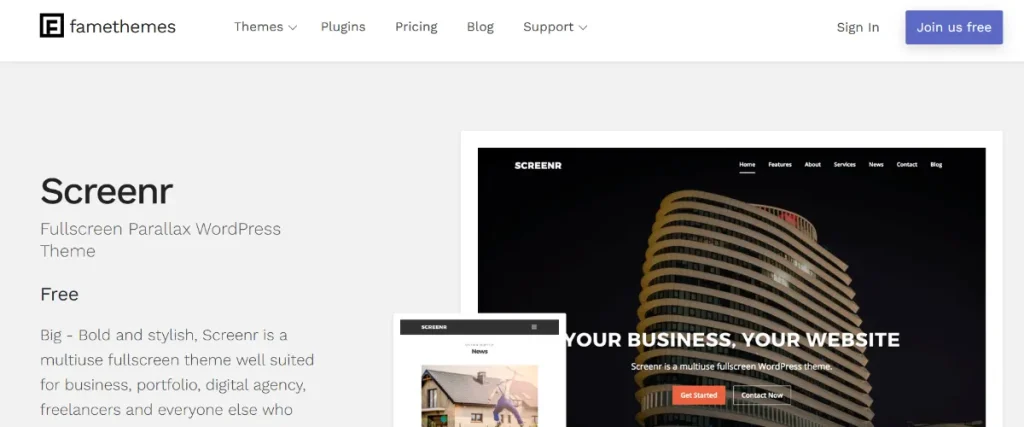Click the Get Started orange button
Screen dimensions: 1024x427
point(698,395)
